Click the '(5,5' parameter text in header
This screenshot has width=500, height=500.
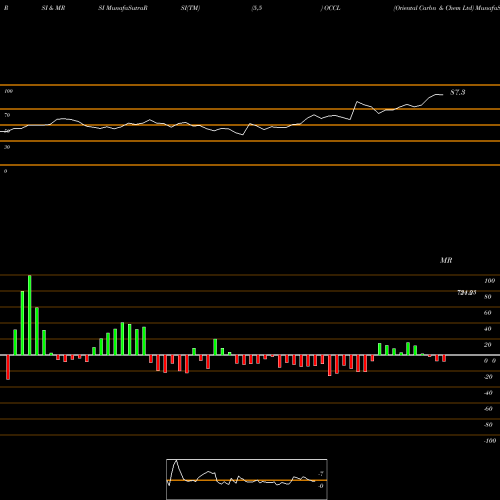click(x=257, y=8)
